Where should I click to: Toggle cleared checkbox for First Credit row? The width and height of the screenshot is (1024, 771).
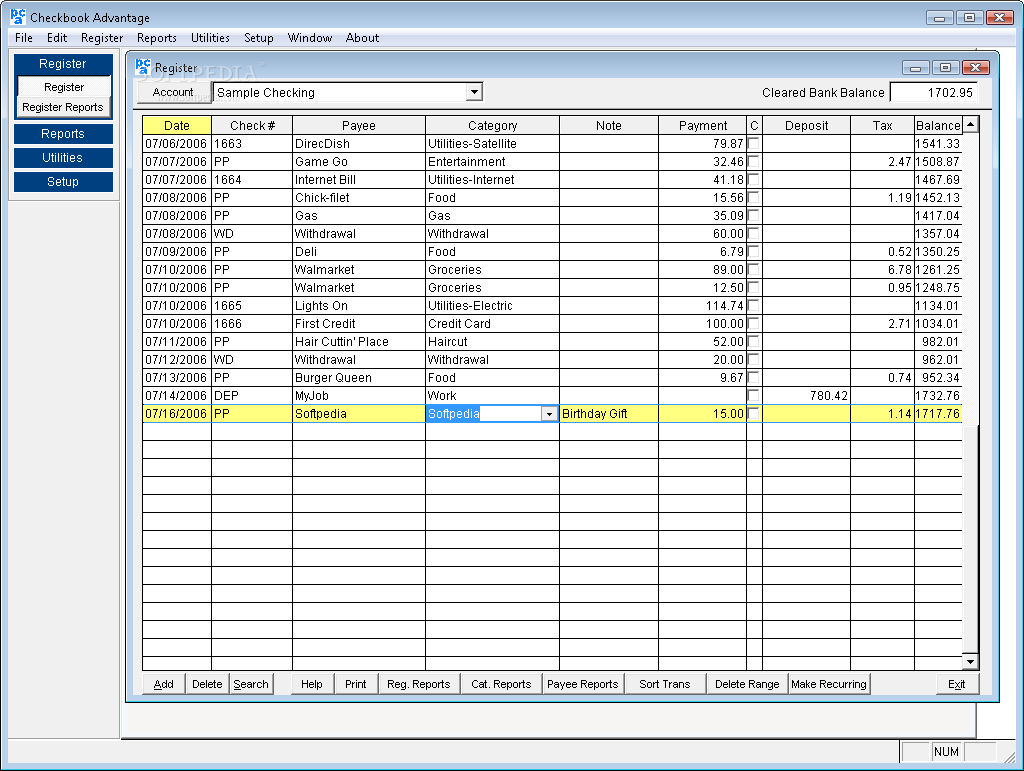(754, 323)
